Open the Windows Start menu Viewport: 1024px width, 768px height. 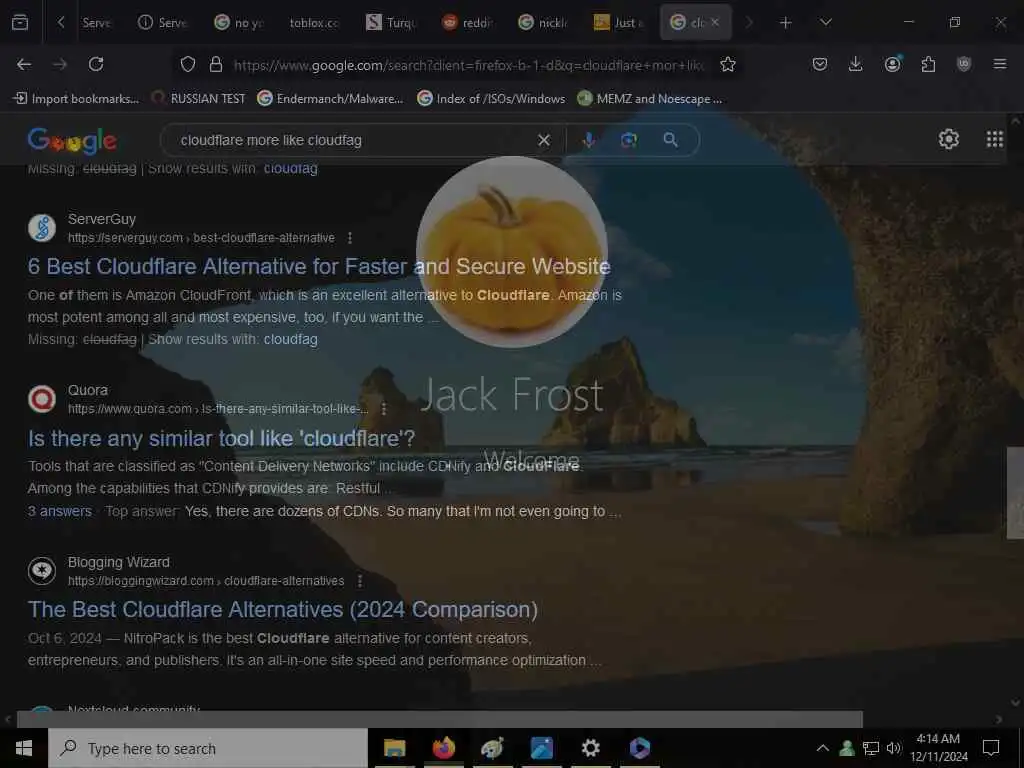point(24,748)
